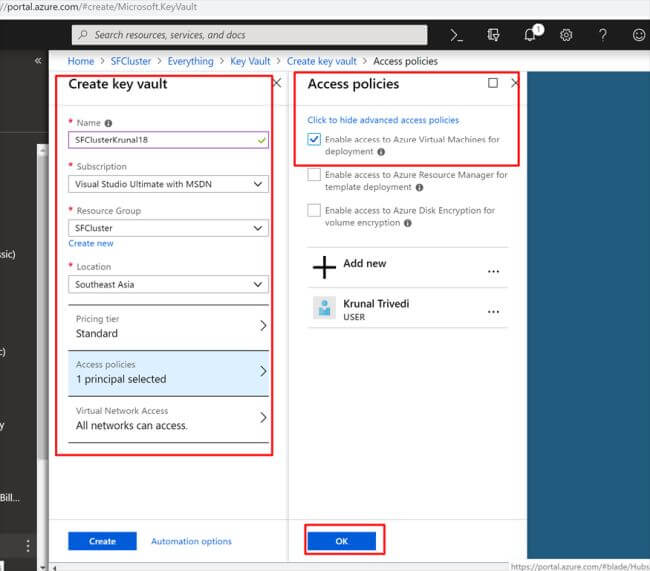Open Cloud Shell from the top bar

[x=456, y=35]
